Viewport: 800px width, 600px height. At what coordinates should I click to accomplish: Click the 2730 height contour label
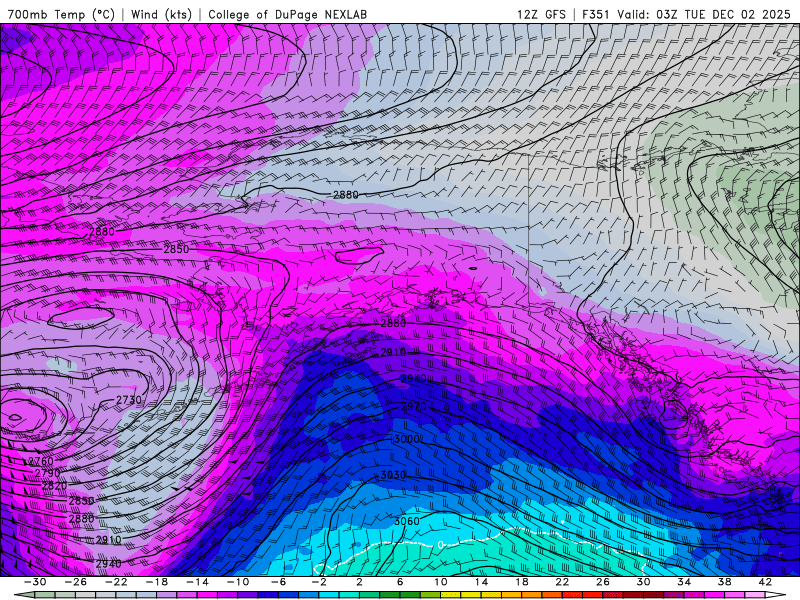[x=129, y=400]
